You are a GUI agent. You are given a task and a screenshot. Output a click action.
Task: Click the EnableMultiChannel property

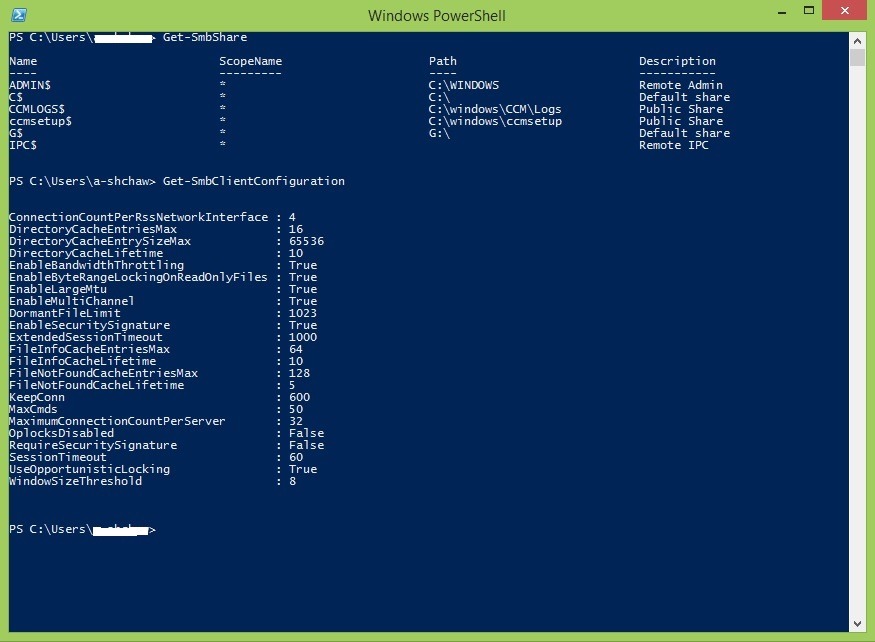72,301
